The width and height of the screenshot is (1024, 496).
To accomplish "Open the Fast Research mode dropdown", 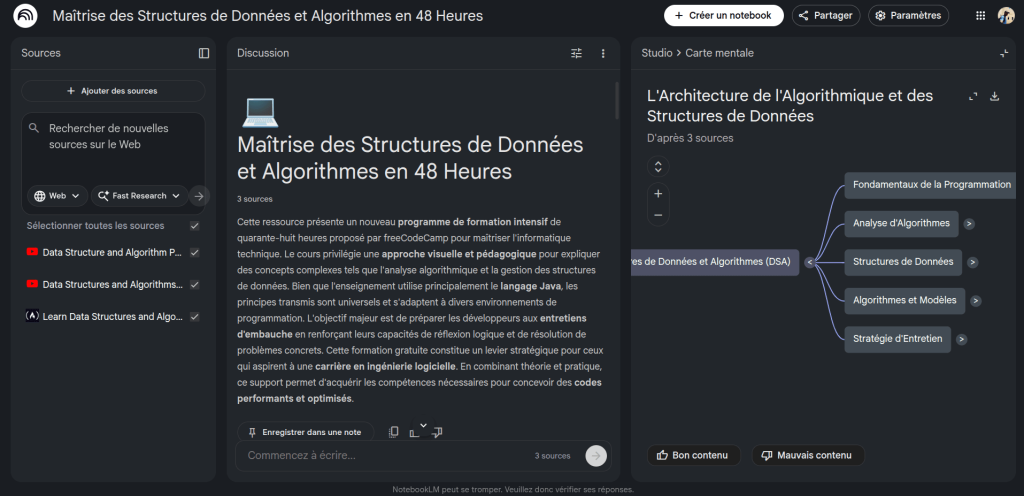I will 140,196.
